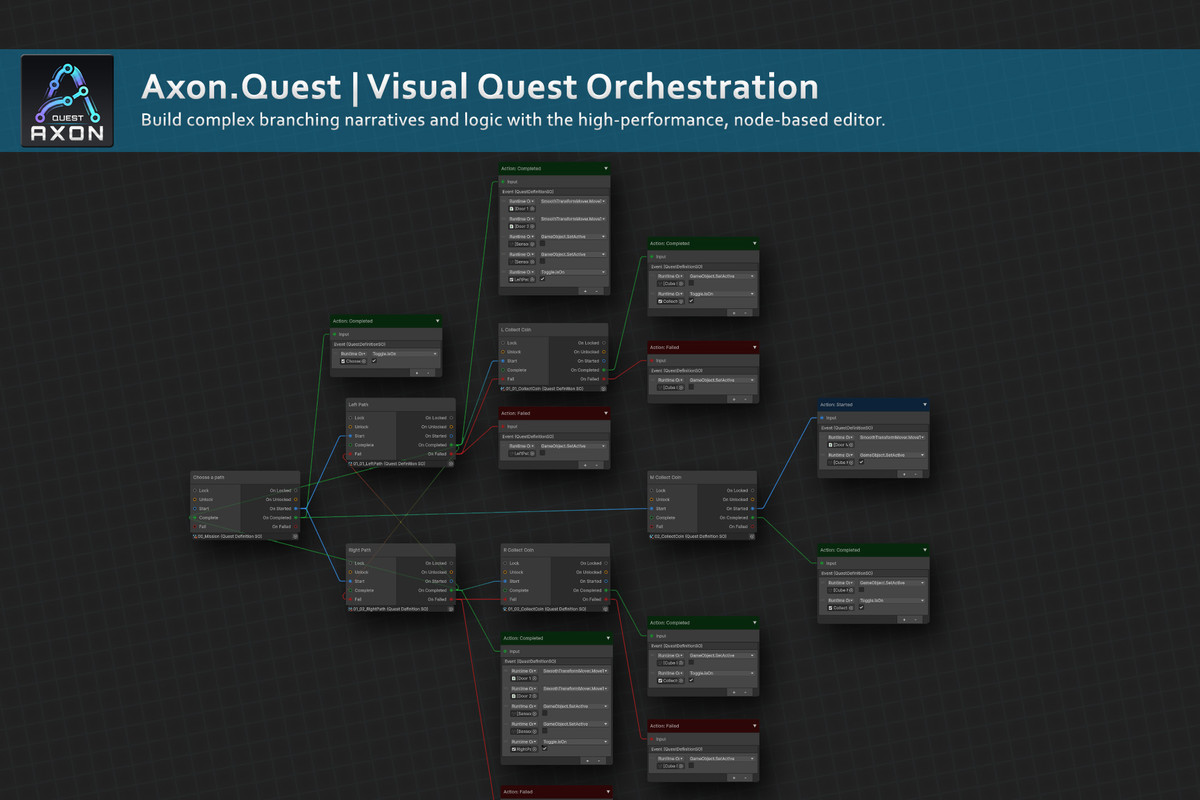
Task: Click Start port on Choose a path node
Action: [194, 508]
